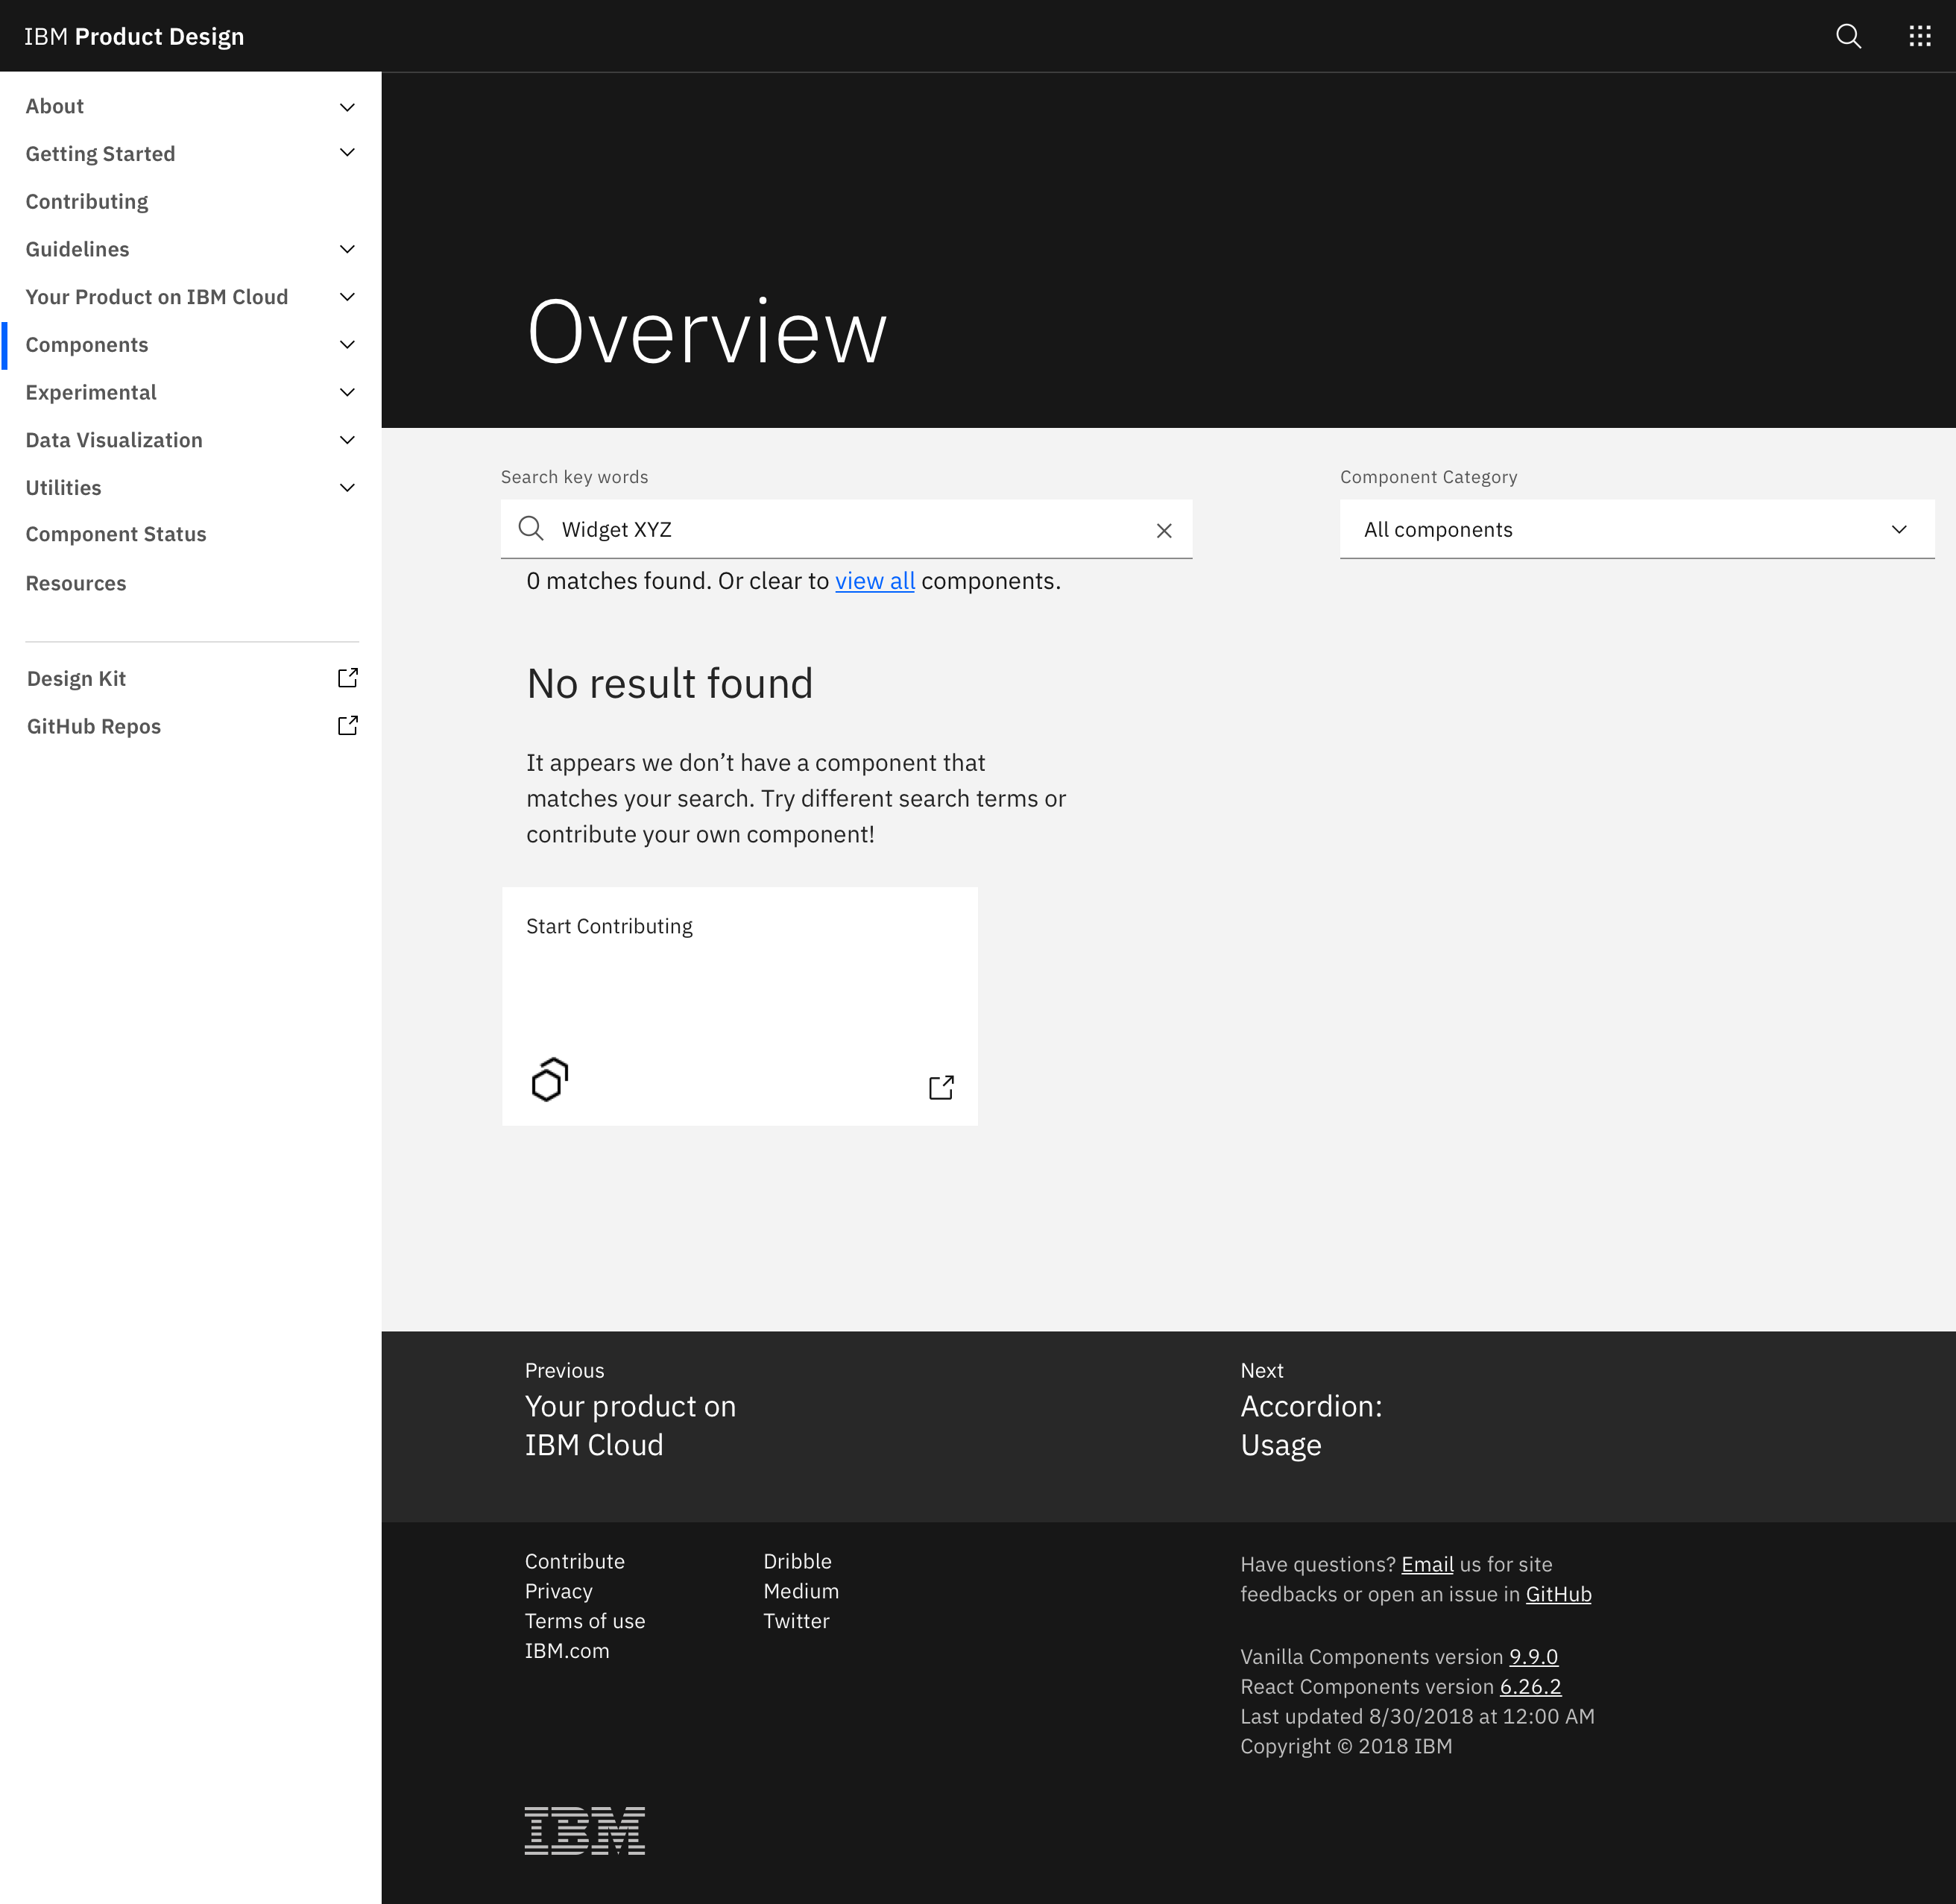Open the search icon in the top bar
Viewport: 1956px width, 1904px height.
tap(1848, 36)
